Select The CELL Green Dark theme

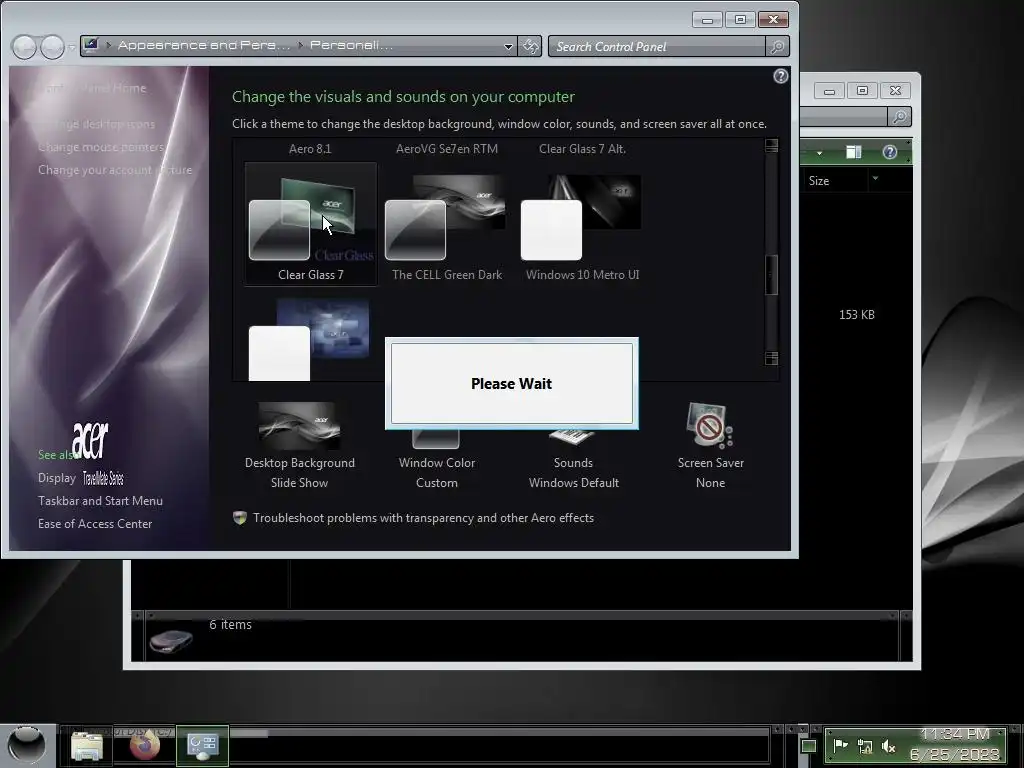click(447, 223)
